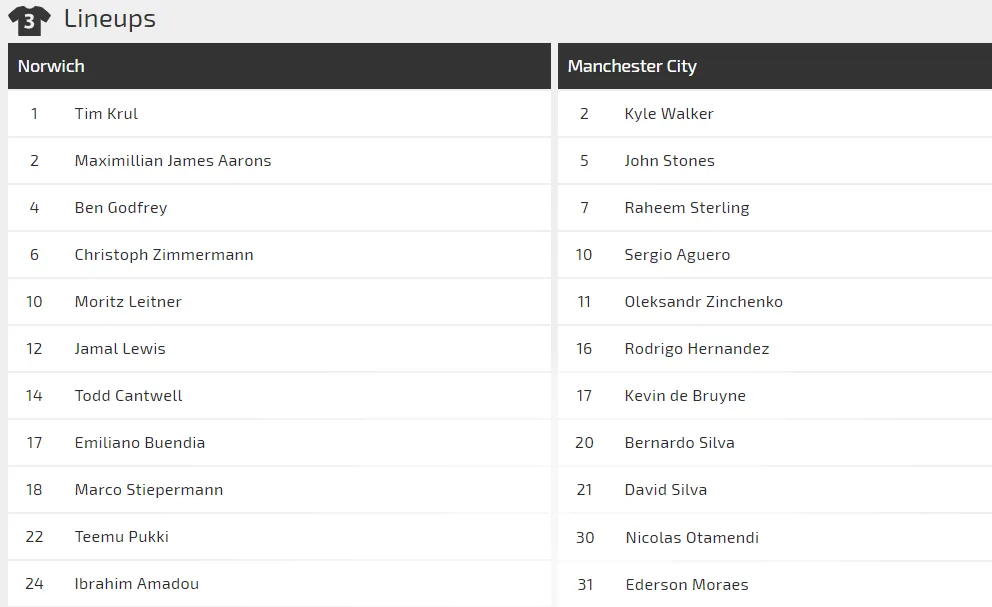Click Kevin de Bruyne's name

click(686, 395)
